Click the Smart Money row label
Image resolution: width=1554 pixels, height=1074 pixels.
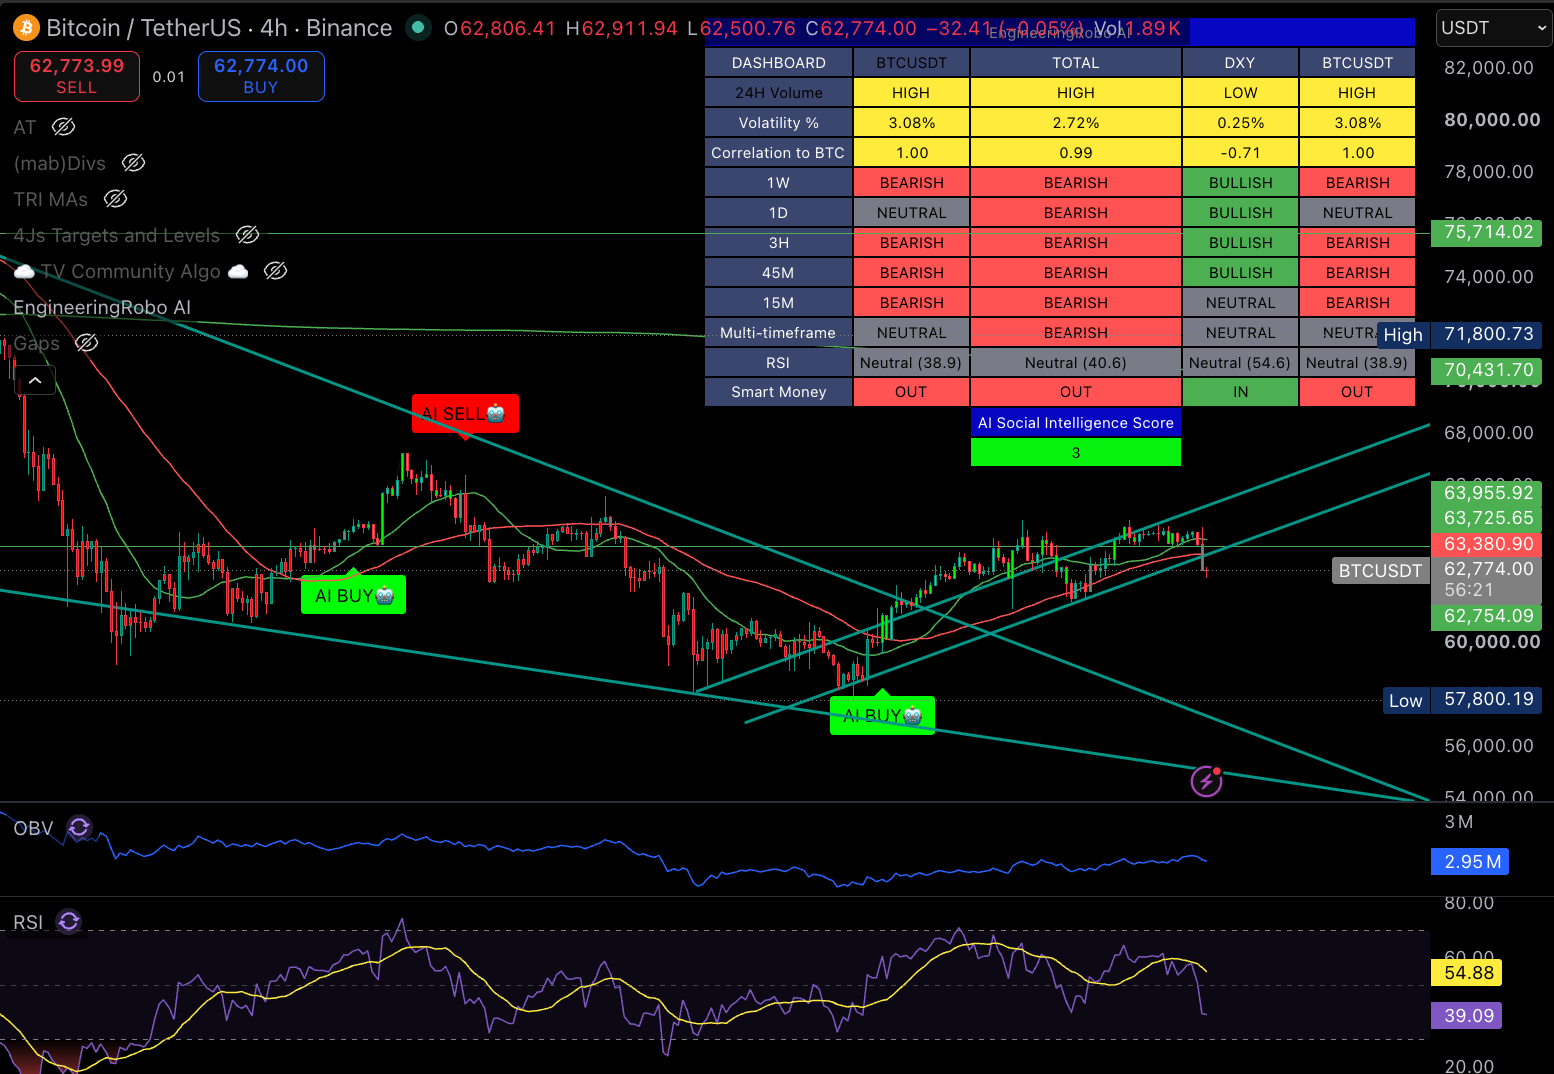(x=779, y=392)
